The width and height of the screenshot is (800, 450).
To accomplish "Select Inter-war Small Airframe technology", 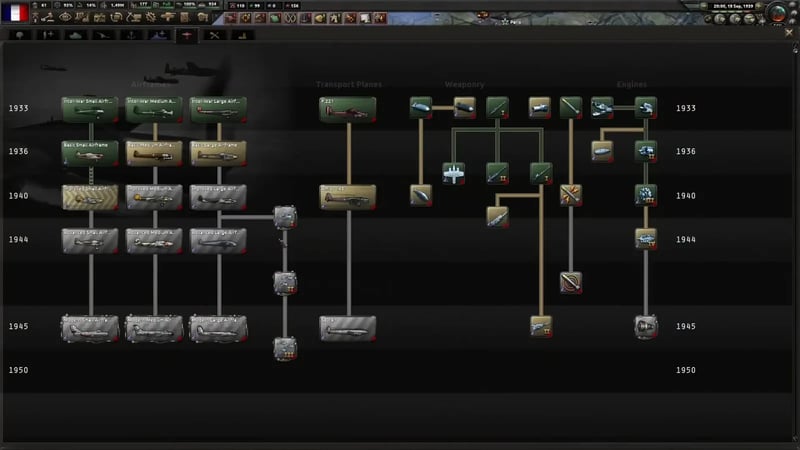I will tap(90, 109).
